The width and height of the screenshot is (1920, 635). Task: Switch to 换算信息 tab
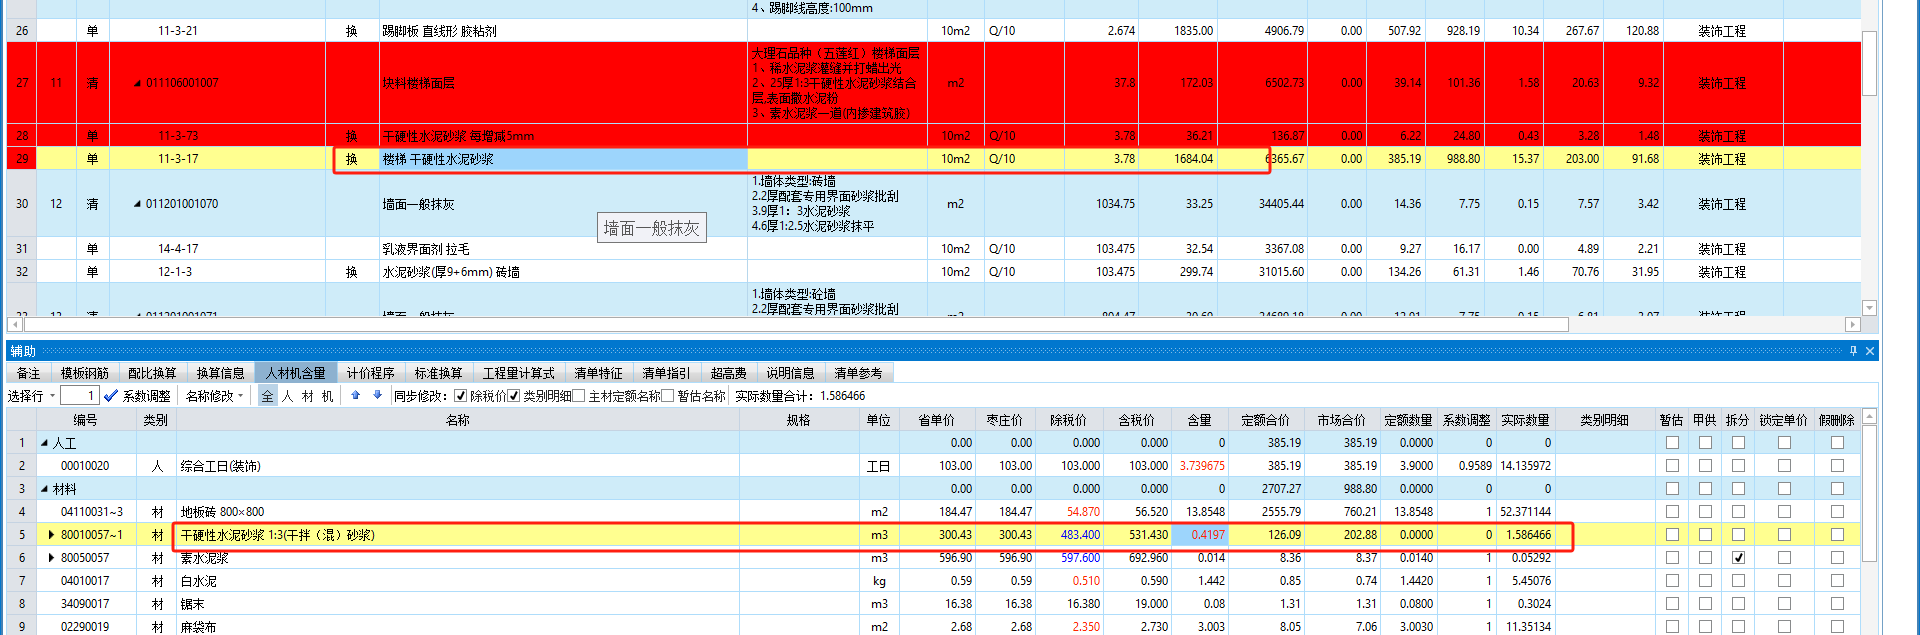pyautogui.click(x=220, y=373)
